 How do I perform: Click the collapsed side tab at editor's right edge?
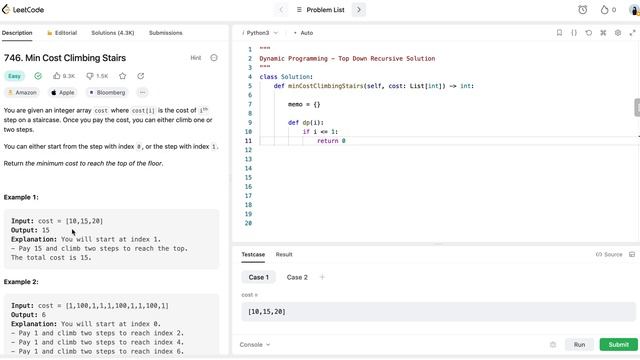pyautogui.click(x=637, y=108)
